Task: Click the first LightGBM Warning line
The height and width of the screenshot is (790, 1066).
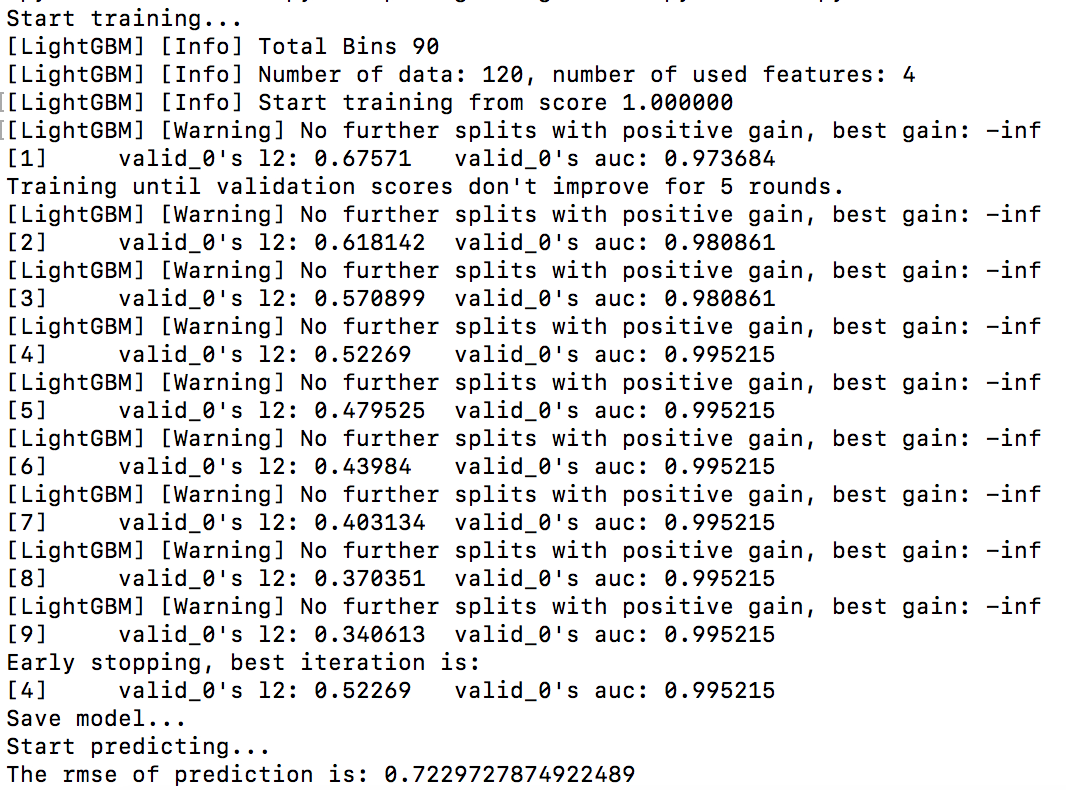Action: pos(523,131)
